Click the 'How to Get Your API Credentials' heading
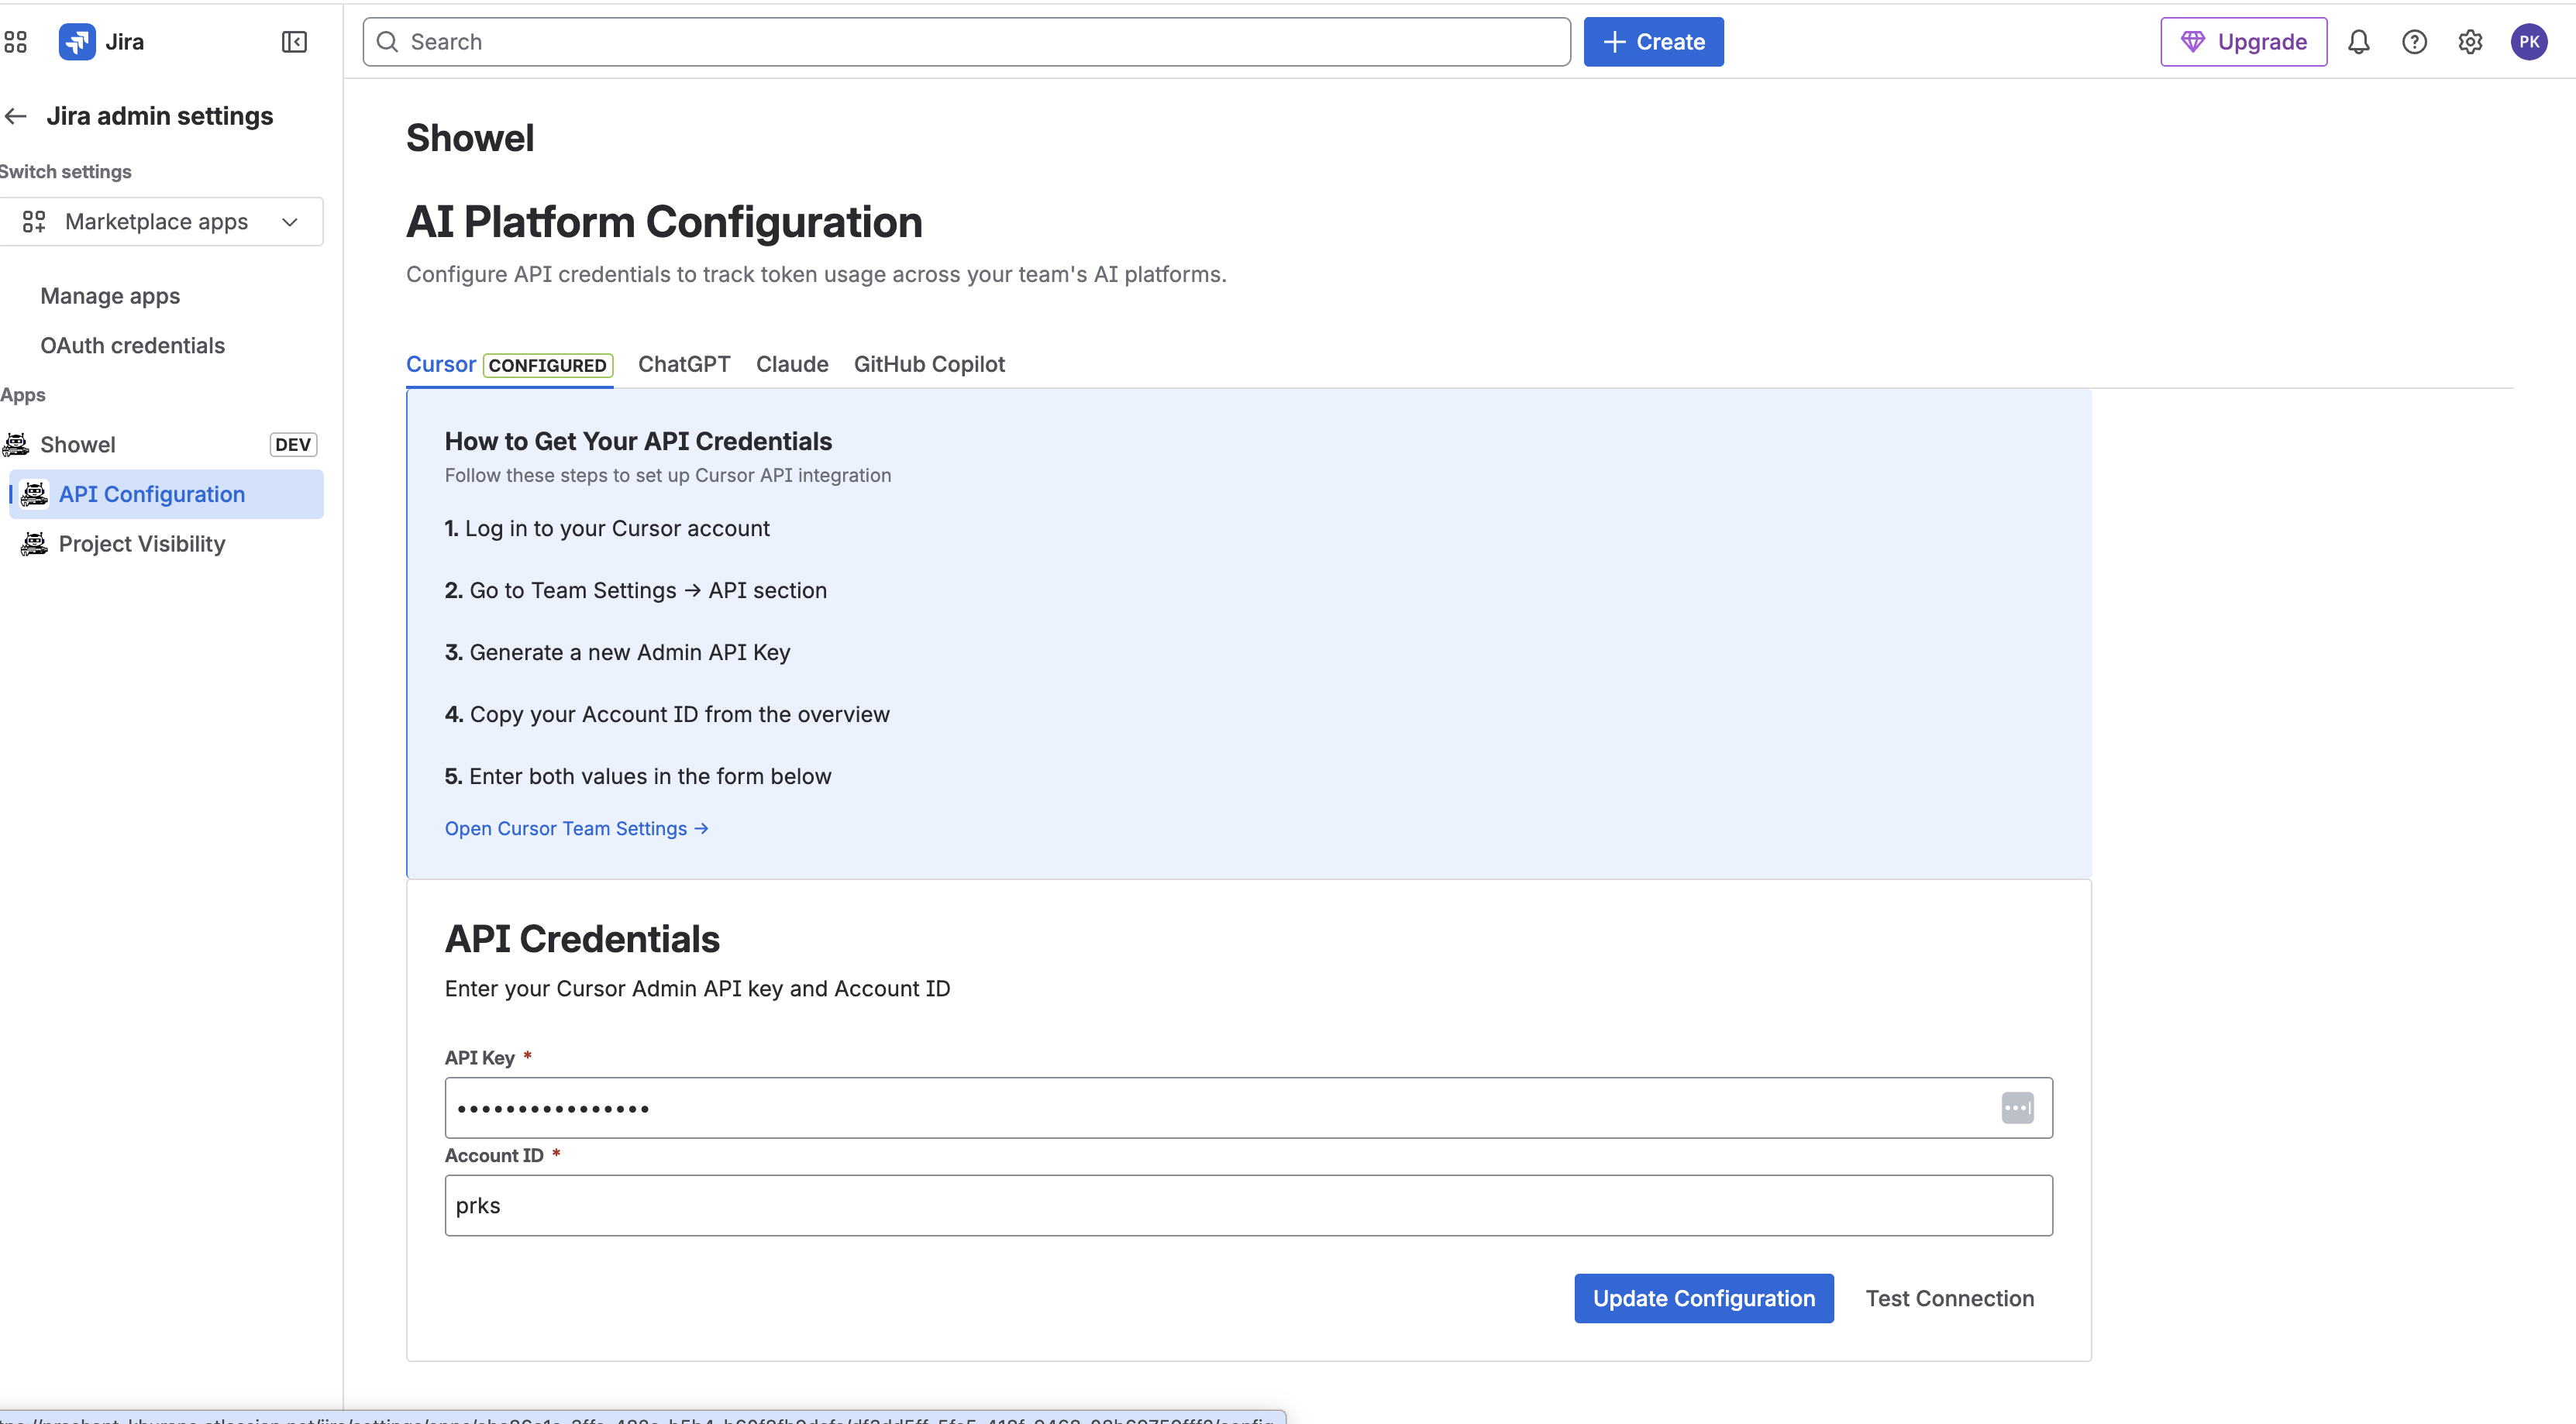The image size is (2576, 1424). (x=638, y=441)
